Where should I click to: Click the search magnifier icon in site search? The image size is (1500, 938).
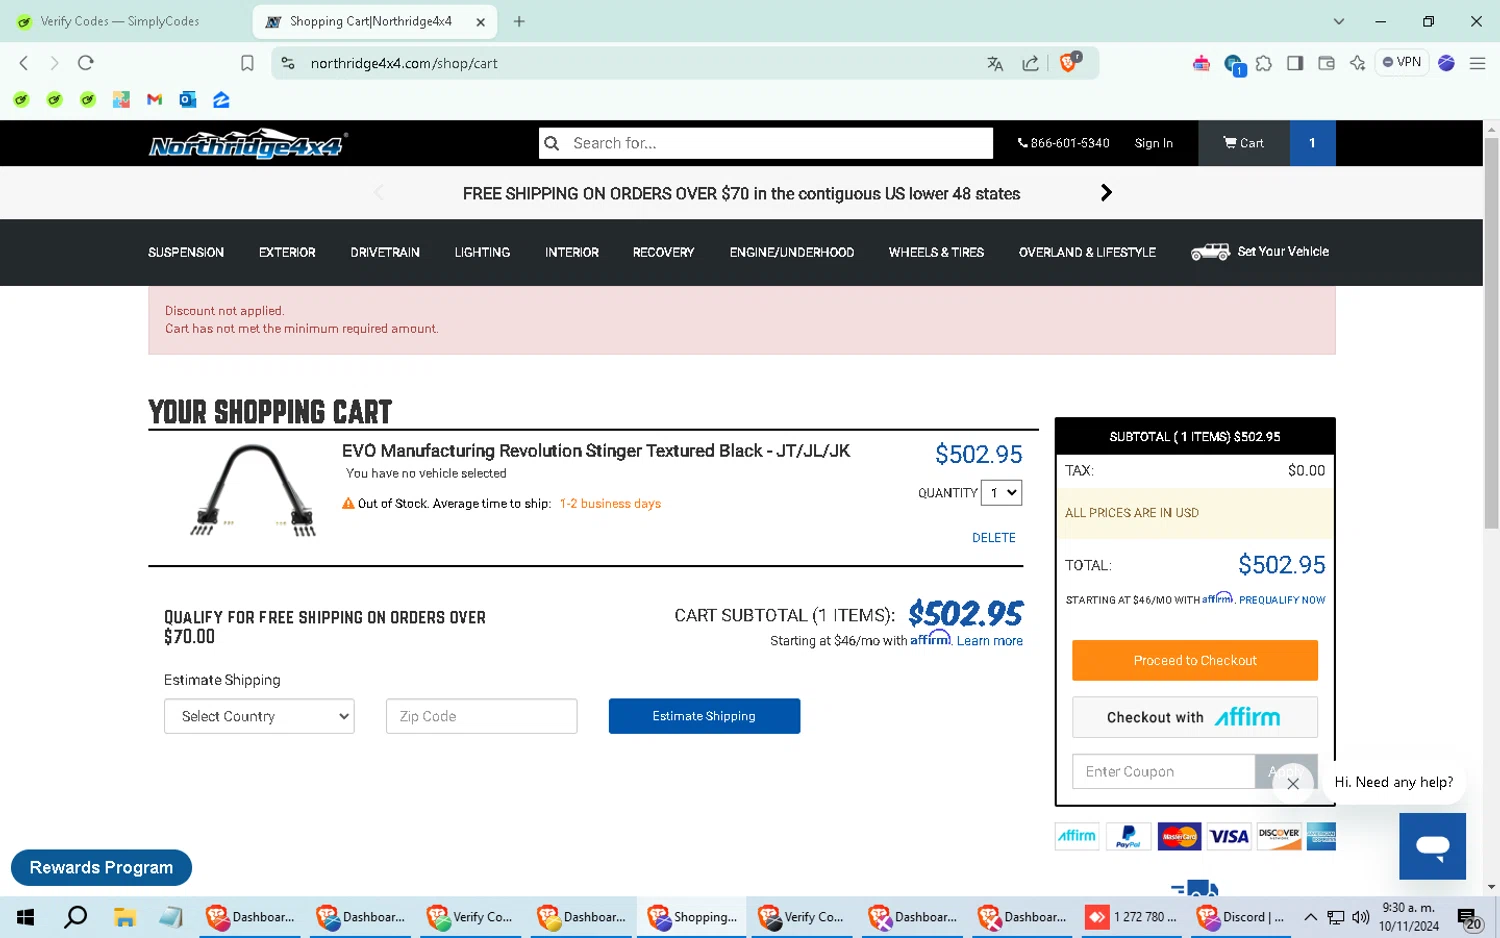point(552,143)
